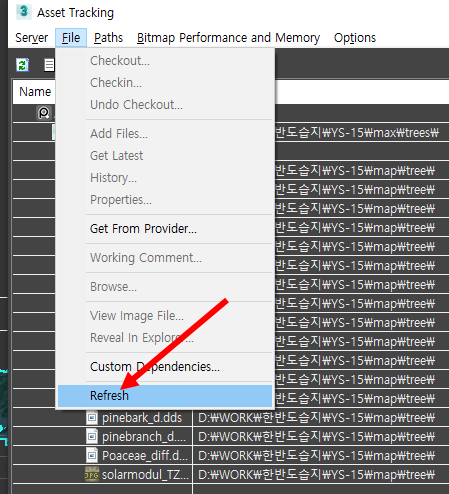Close the File menu by clicking File

(x=71, y=38)
